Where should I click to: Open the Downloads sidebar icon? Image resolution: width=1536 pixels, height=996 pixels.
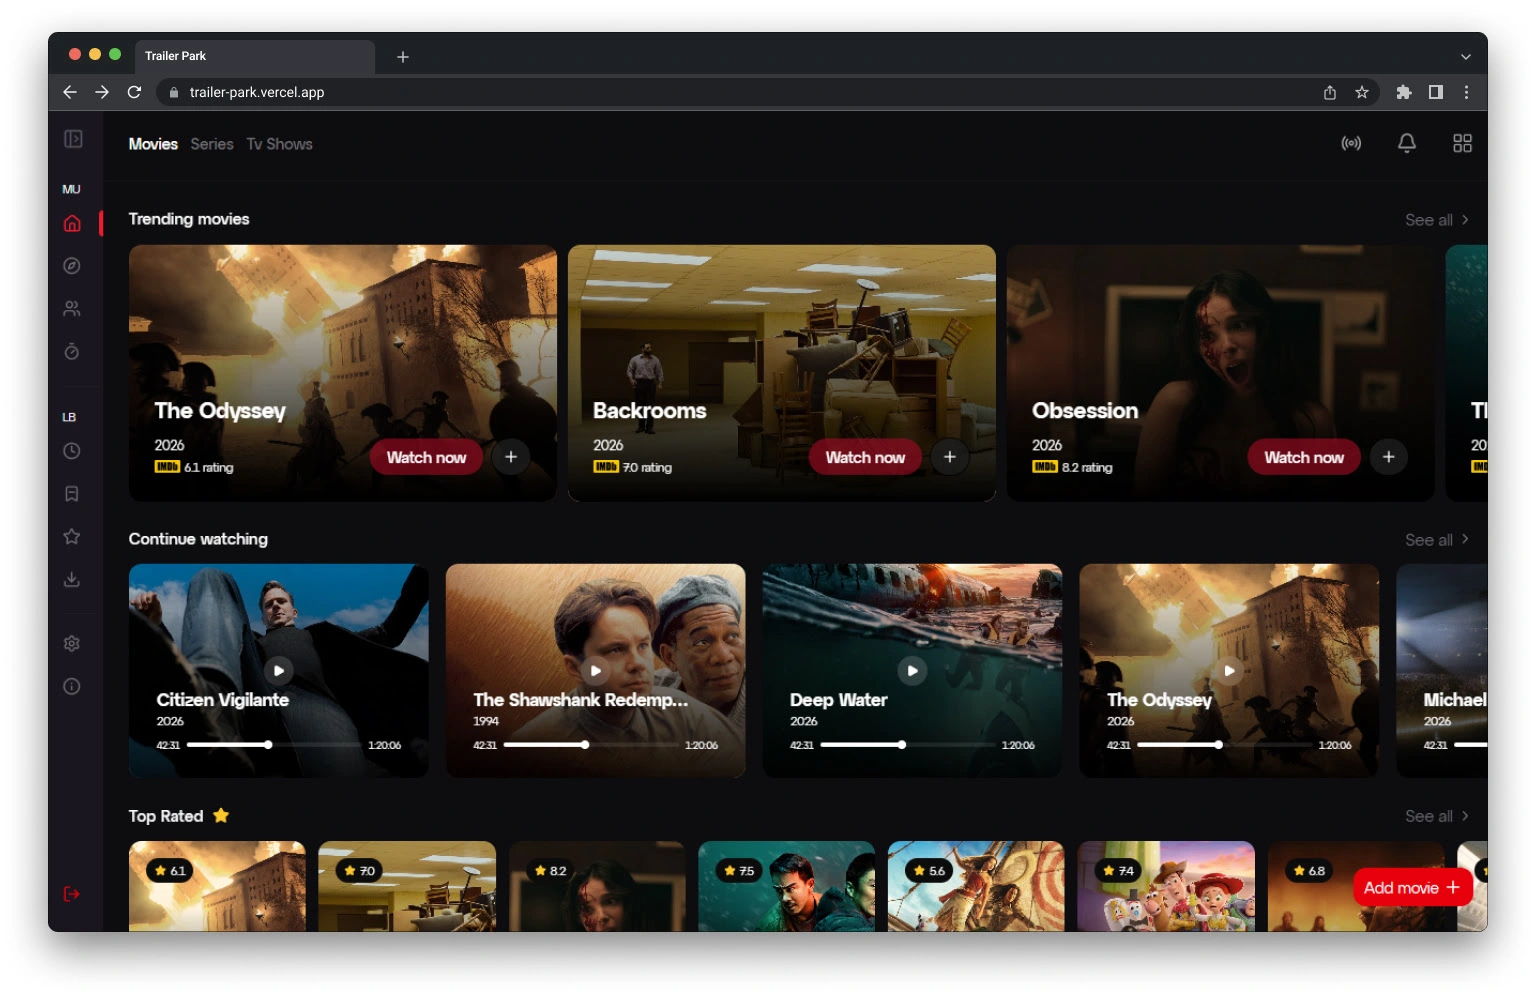point(72,579)
